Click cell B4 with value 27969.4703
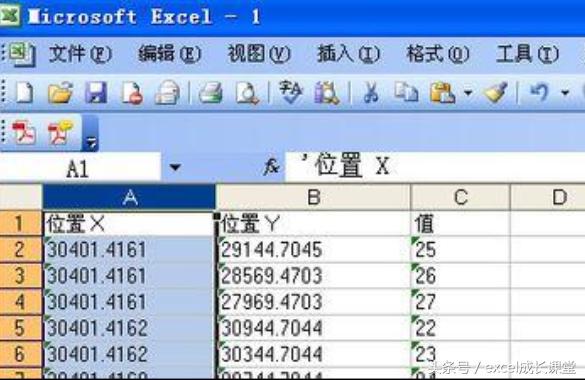Screen dimensions: 585x380 [313, 302]
